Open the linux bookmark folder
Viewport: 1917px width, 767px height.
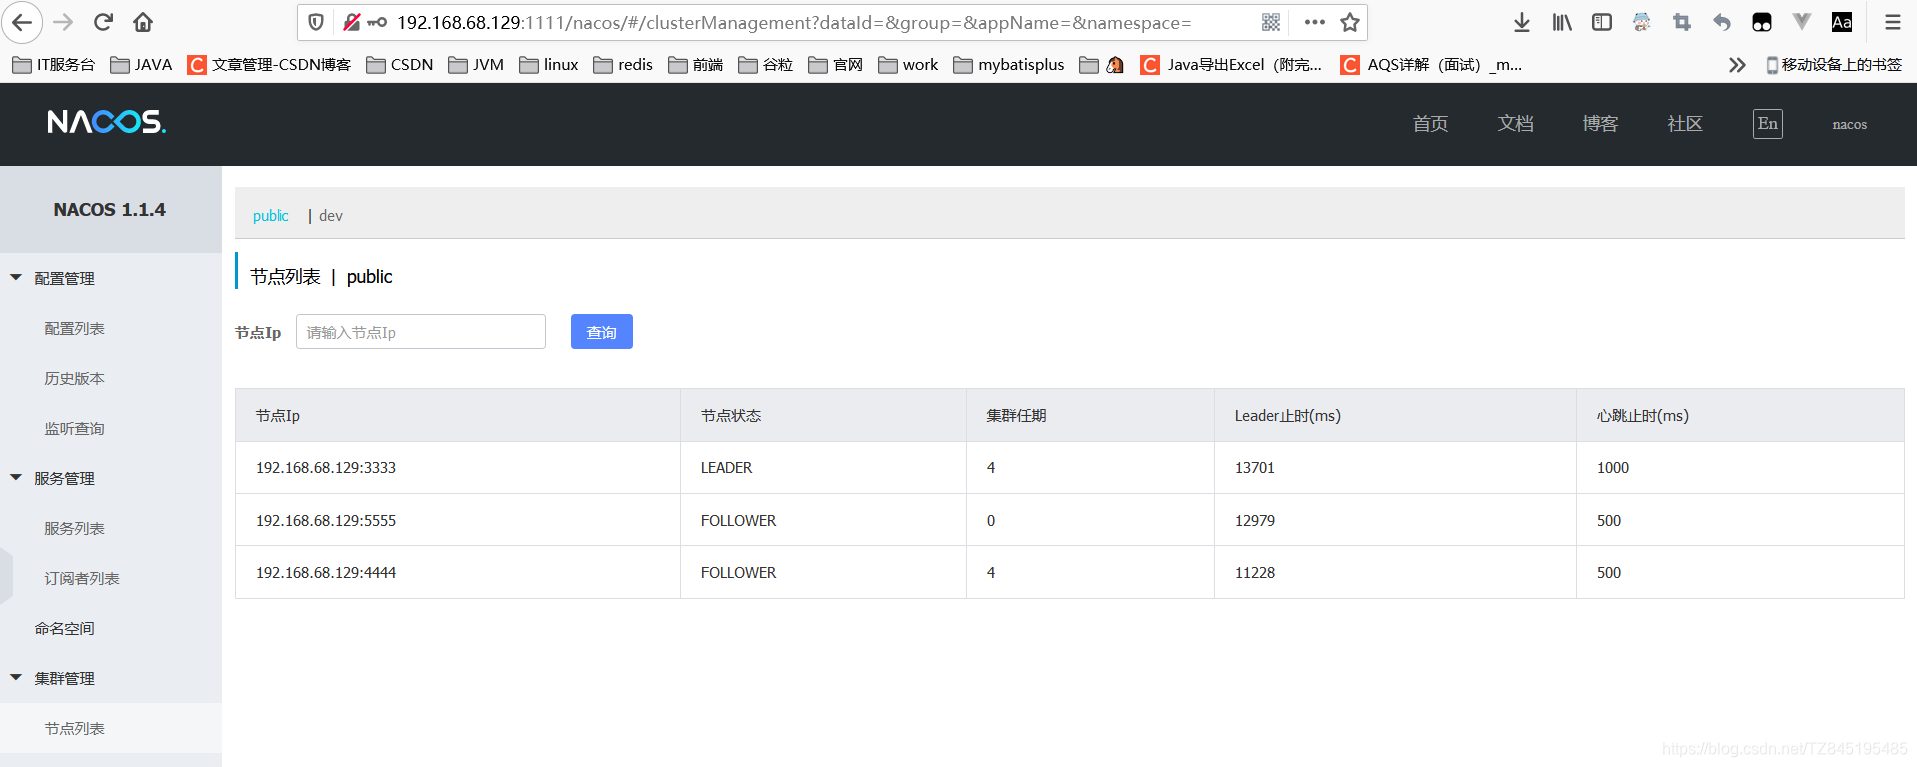click(549, 65)
